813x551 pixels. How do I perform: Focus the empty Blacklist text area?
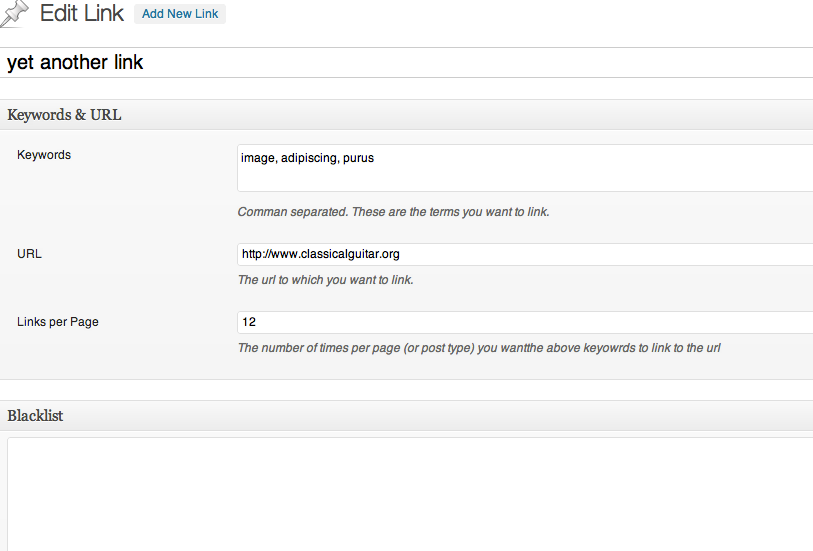(x=410, y=495)
